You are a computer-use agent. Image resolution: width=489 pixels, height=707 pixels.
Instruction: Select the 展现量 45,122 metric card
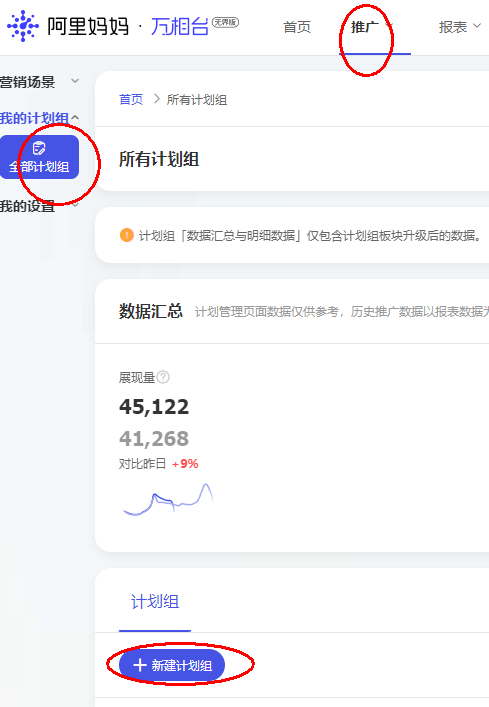167,442
